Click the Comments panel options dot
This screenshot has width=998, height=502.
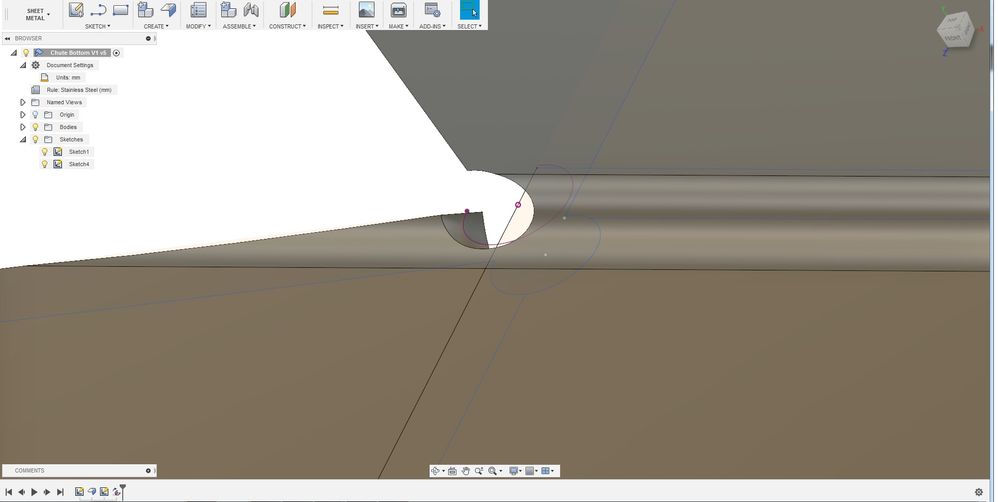(x=148, y=471)
